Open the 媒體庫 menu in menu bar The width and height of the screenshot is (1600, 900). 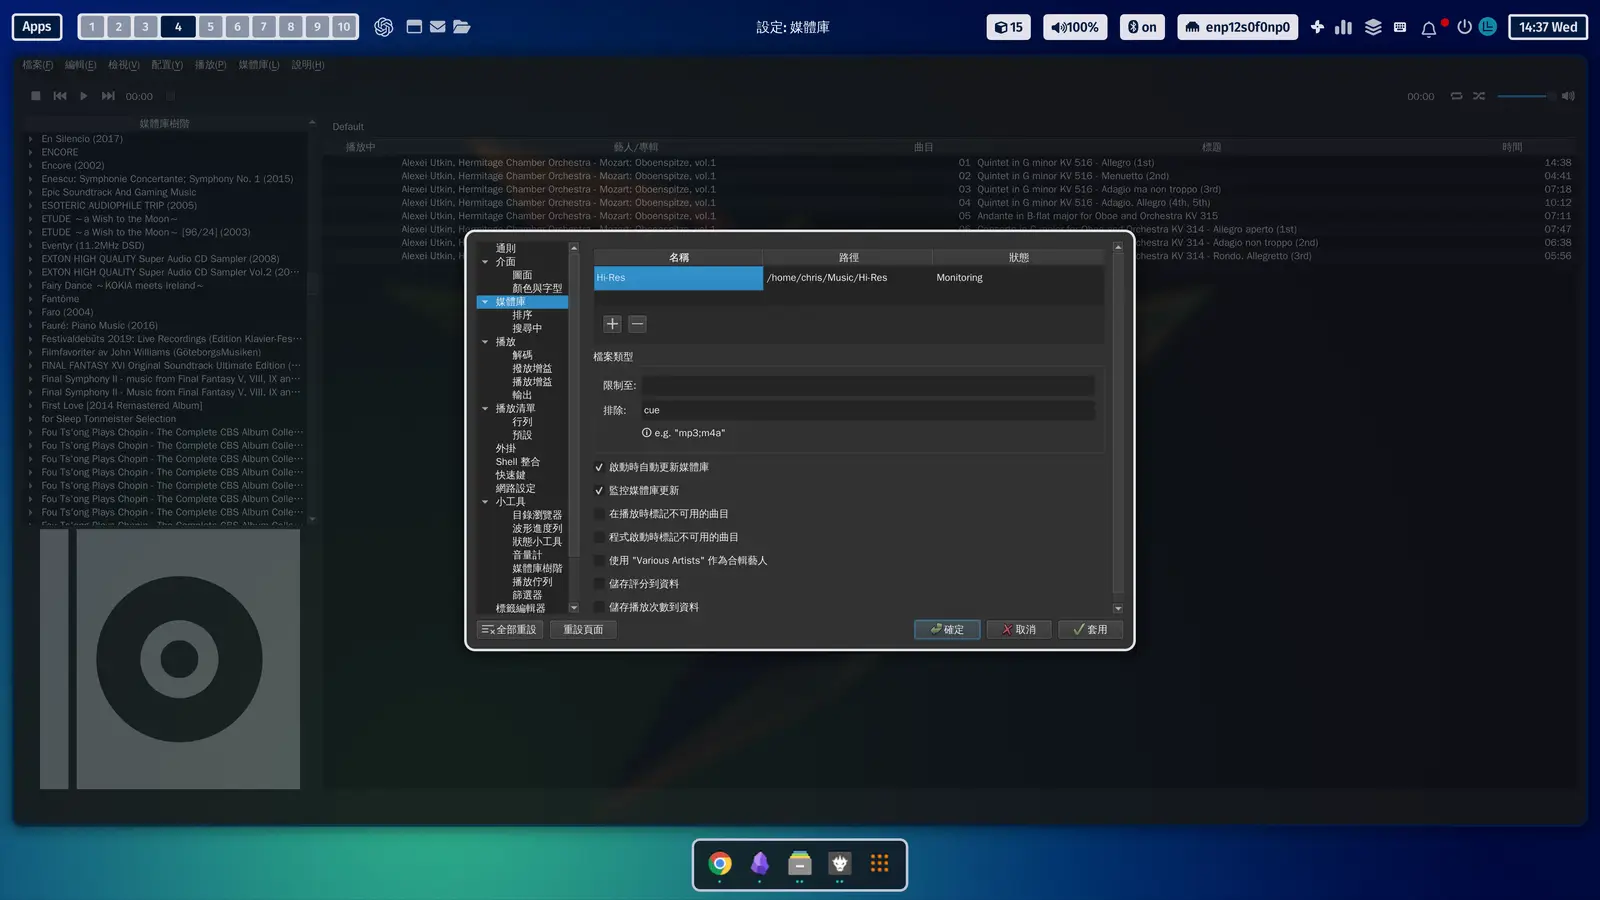(x=259, y=65)
